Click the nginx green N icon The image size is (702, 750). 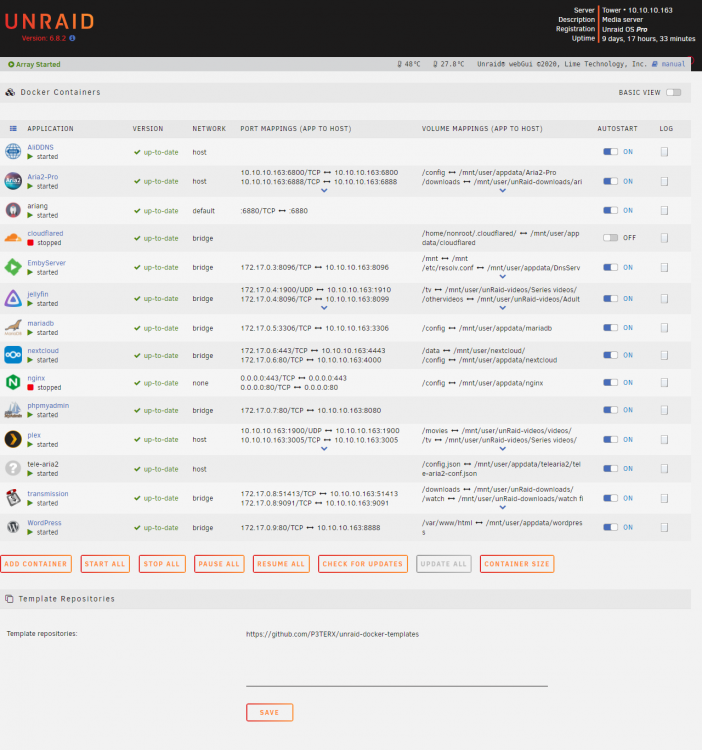[13, 382]
